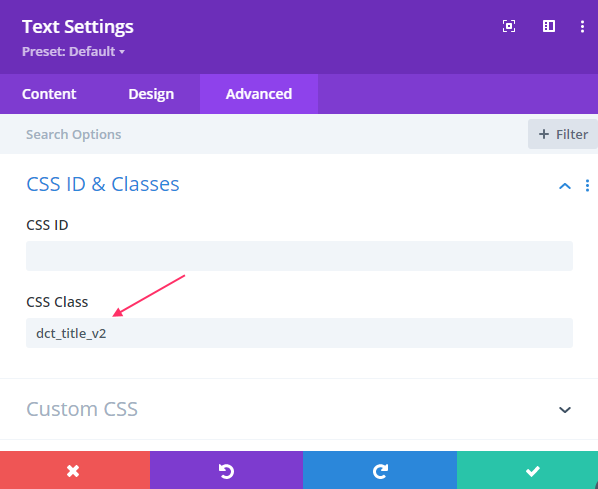
Task: Discard changes with the red X button
Action: [x=75, y=470]
